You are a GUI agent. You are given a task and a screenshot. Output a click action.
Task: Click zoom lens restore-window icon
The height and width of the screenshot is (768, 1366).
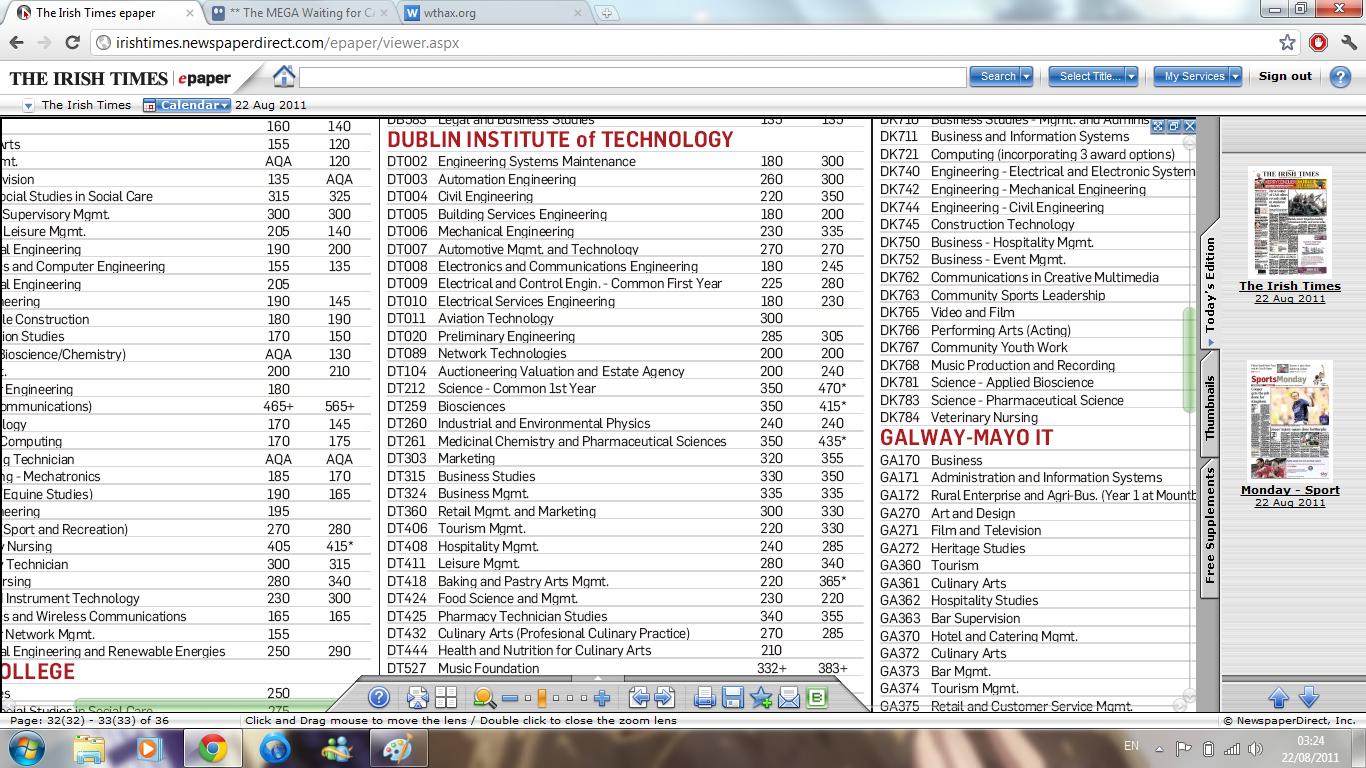pos(1174,126)
